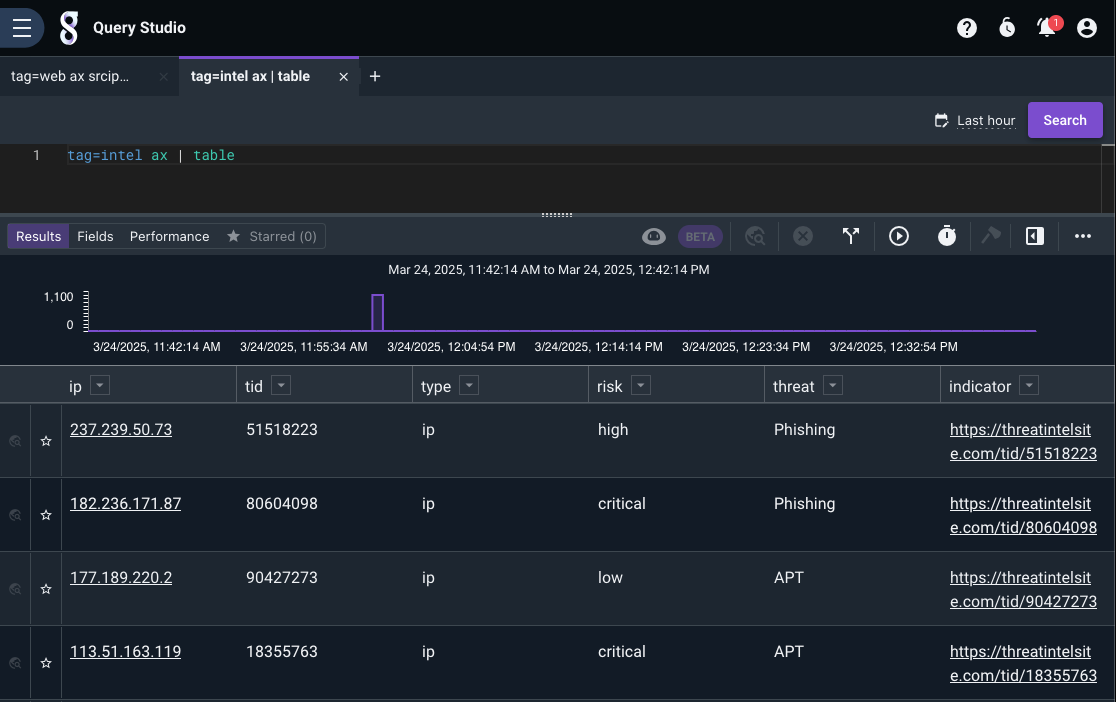1116x702 pixels.
Task: Click the play run icon in toolbar
Action: [899, 236]
